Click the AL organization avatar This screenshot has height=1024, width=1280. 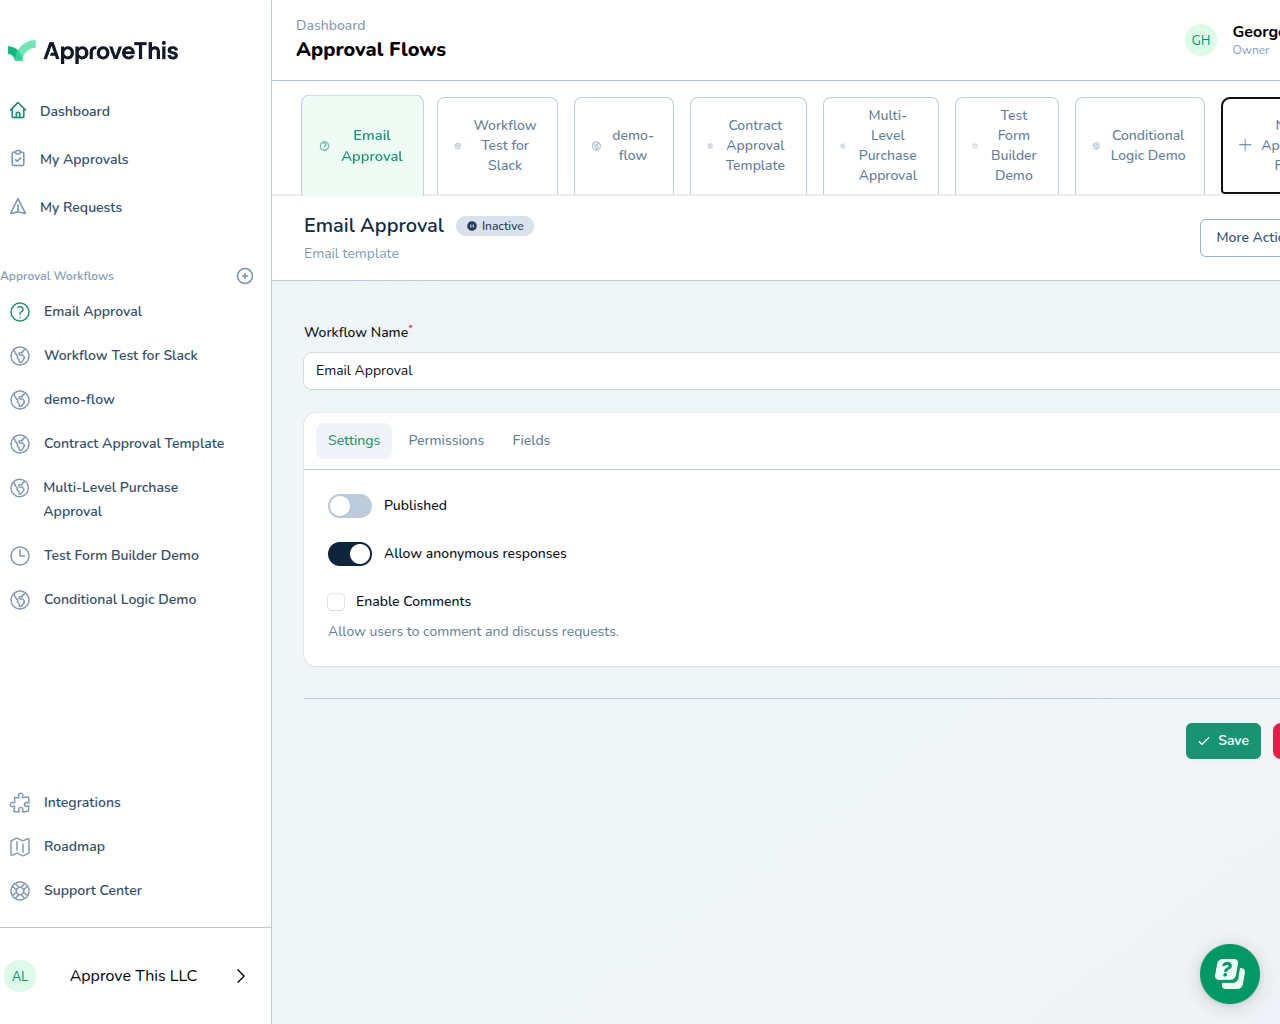(x=20, y=976)
